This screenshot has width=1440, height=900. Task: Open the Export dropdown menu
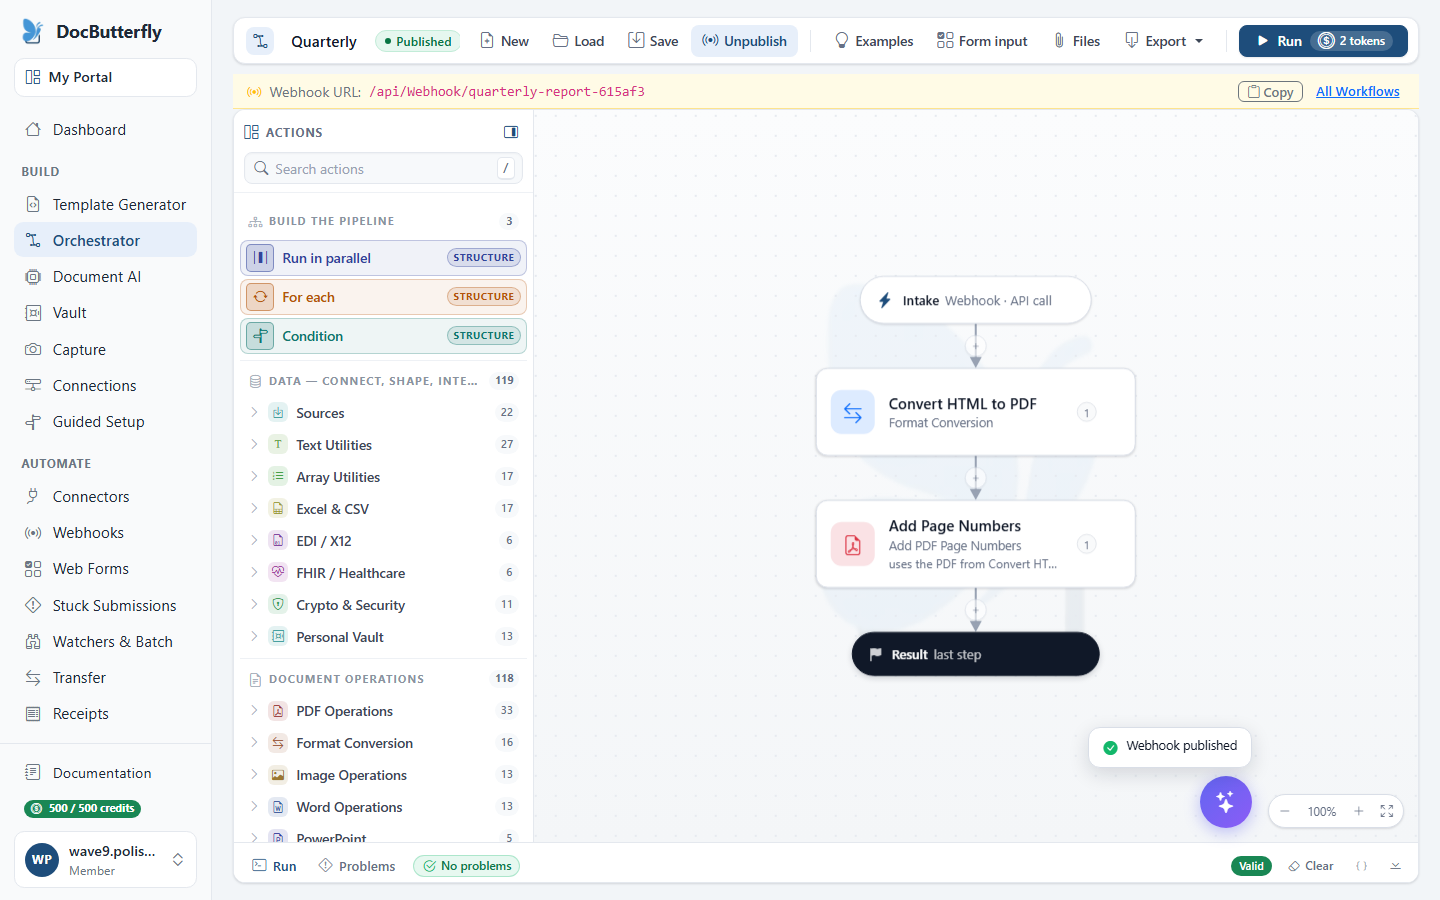(x=1164, y=41)
